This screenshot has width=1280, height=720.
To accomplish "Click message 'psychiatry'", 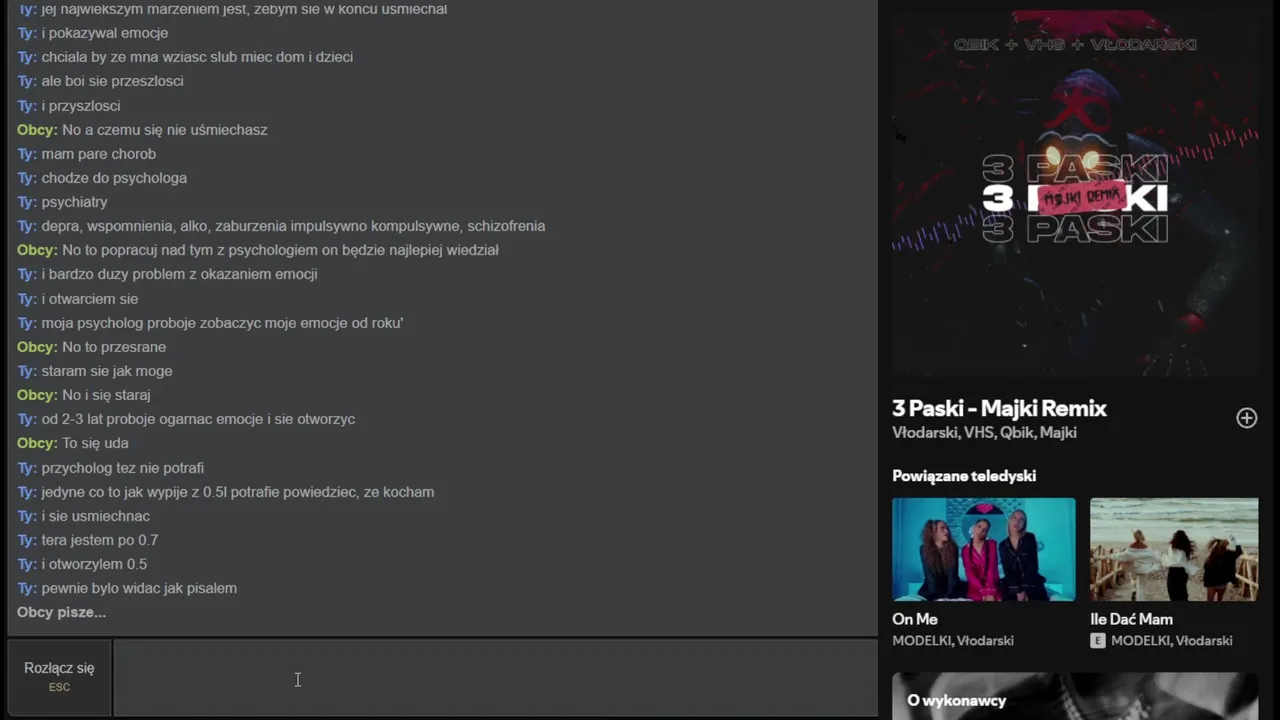I will pyautogui.click(x=62, y=202).
